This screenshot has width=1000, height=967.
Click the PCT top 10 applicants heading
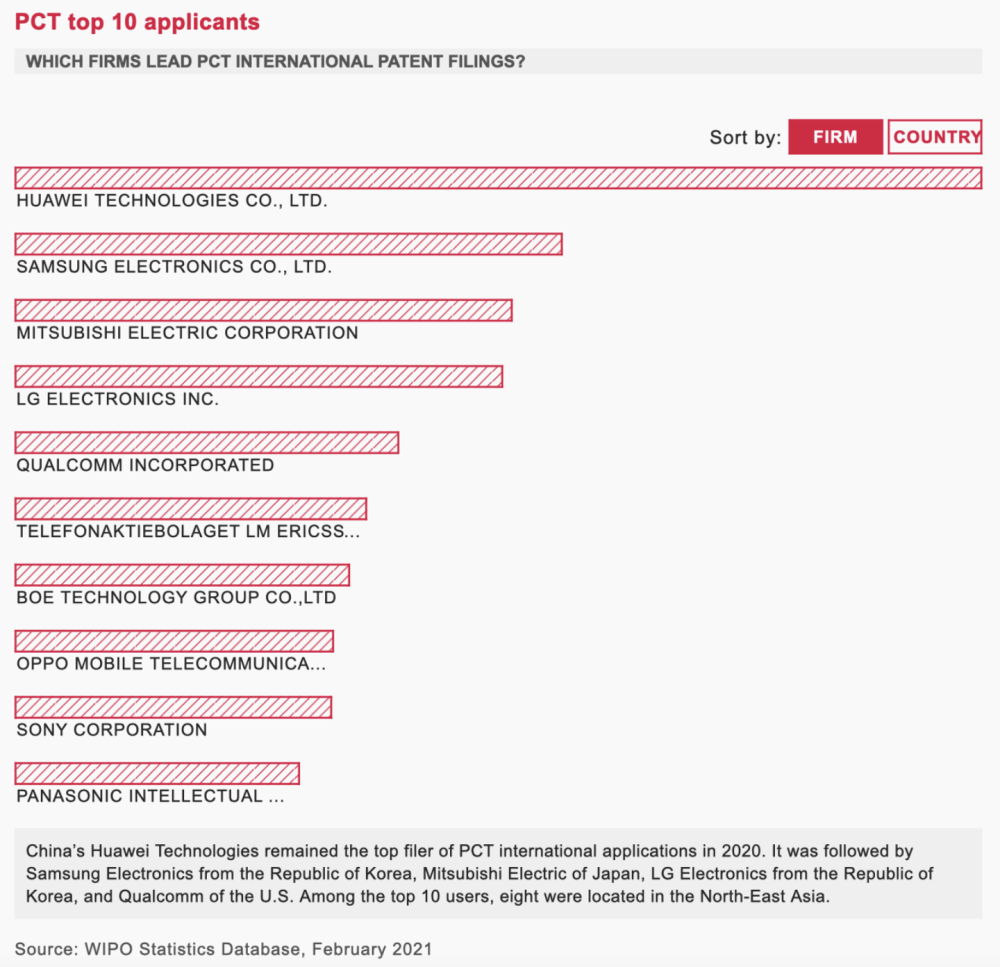click(137, 22)
